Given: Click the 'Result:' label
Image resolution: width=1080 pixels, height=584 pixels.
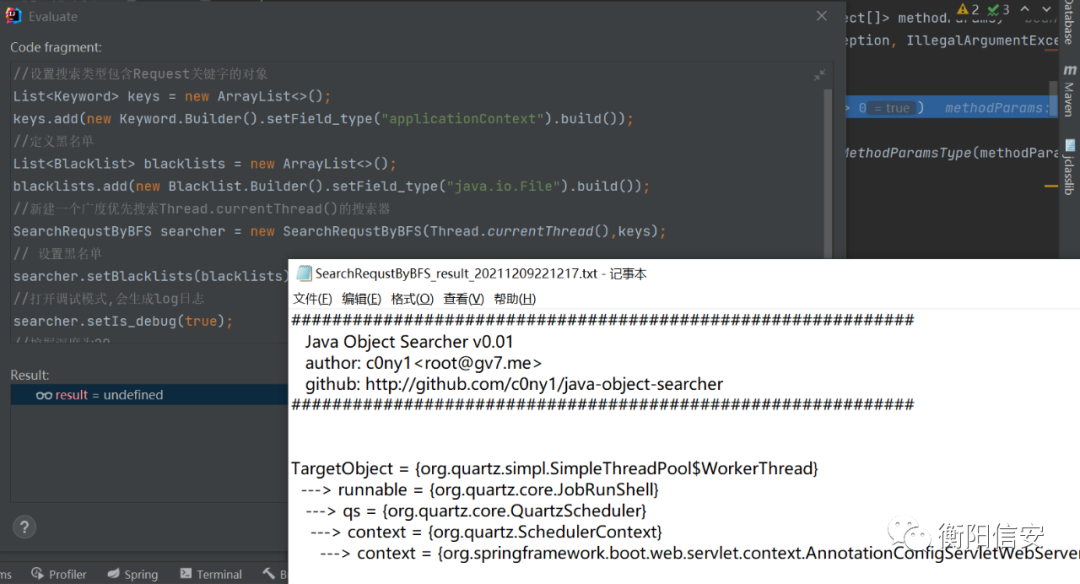Looking at the screenshot, I should [x=30, y=375].
